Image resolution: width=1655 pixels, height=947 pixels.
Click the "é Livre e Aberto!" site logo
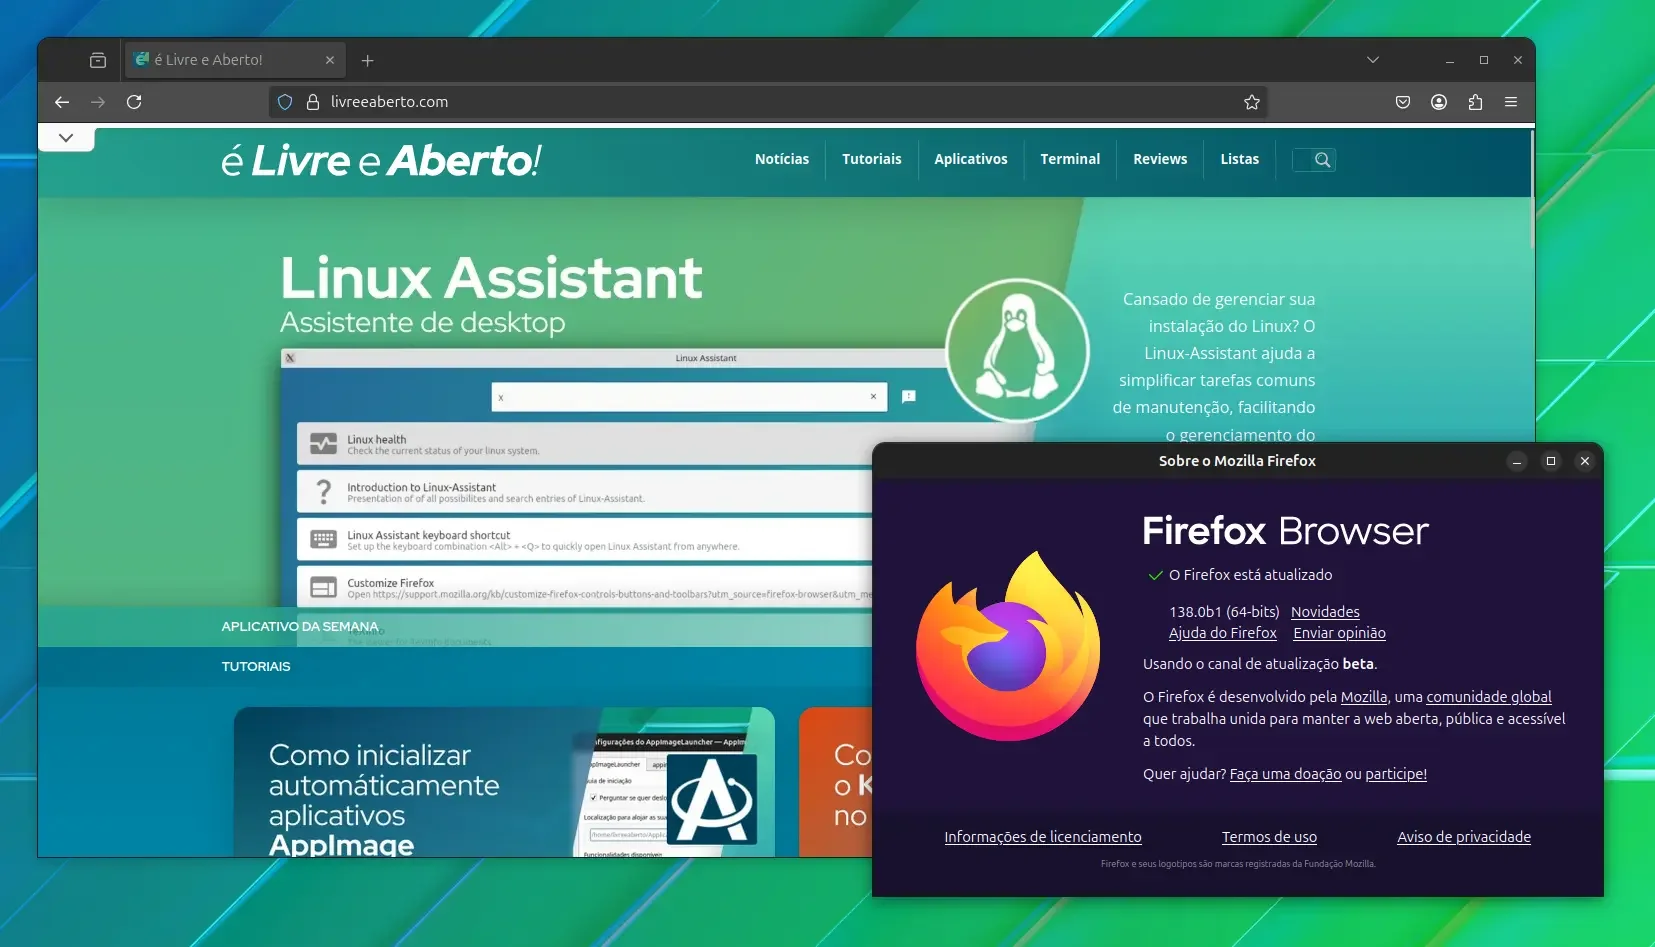(381, 160)
